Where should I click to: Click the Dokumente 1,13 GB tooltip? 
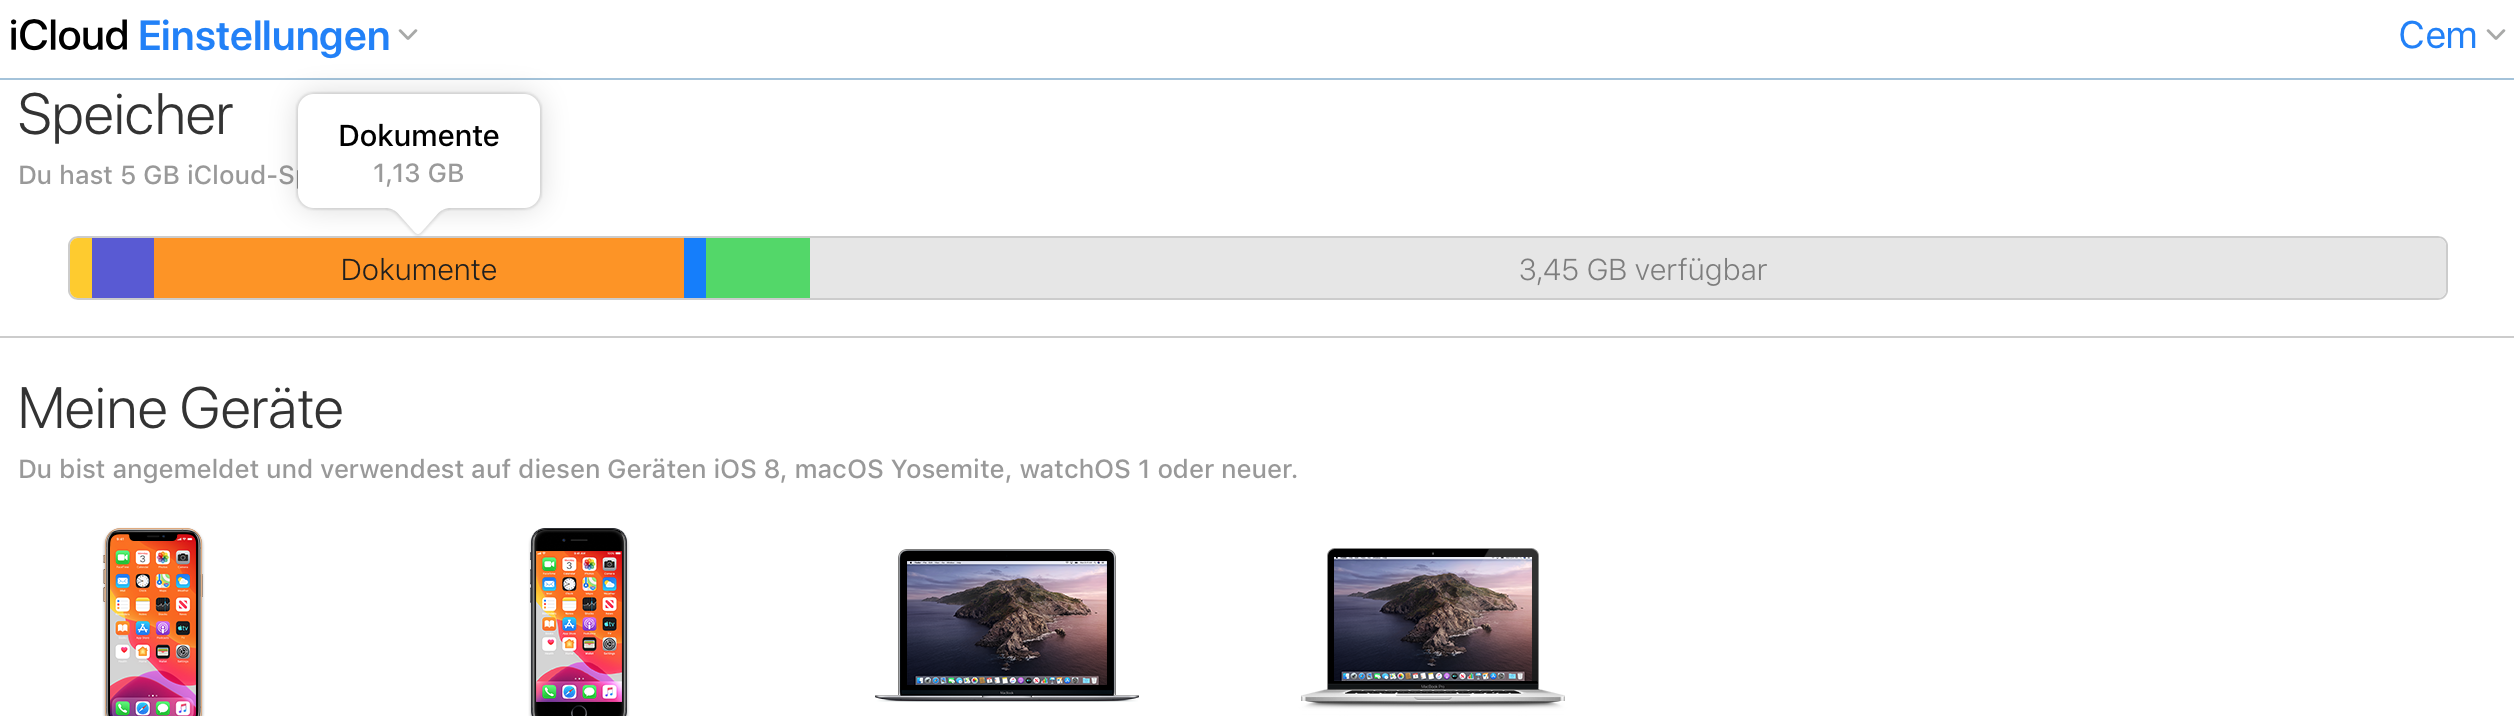[x=419, y=152]
